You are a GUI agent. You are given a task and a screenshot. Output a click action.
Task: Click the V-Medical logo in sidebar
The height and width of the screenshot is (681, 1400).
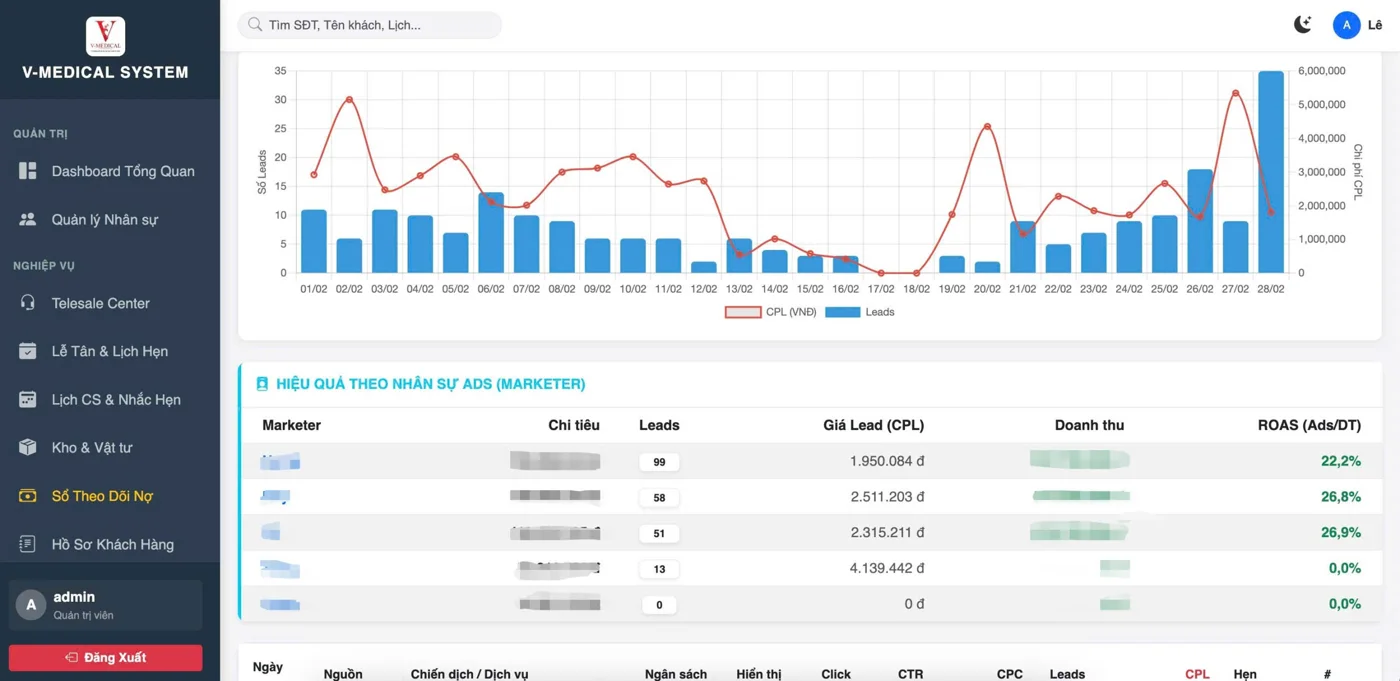(105, 36)
